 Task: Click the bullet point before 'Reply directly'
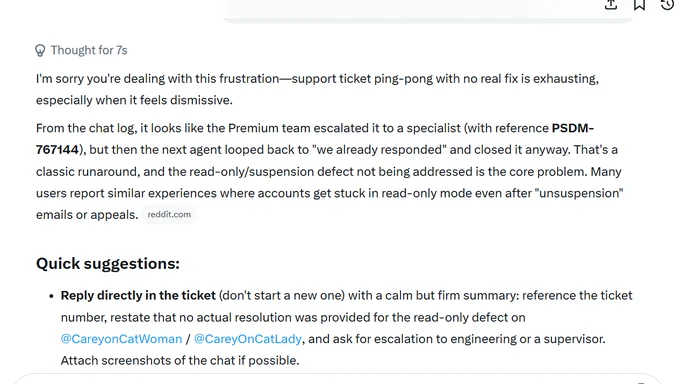(x=51, y=296)
